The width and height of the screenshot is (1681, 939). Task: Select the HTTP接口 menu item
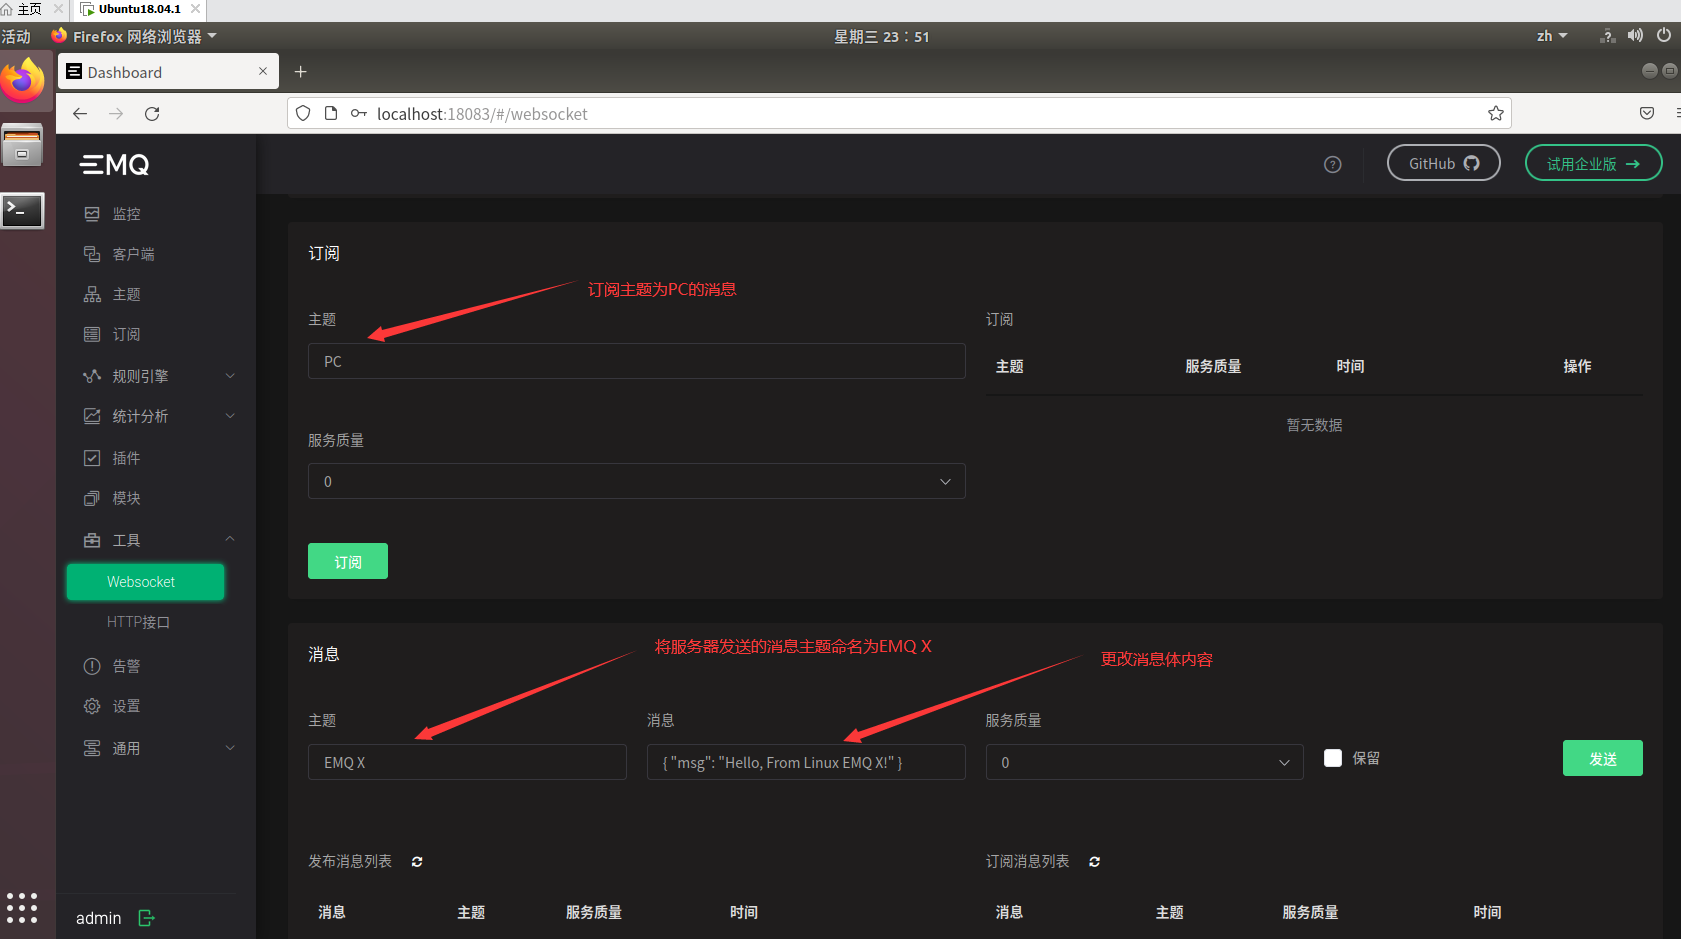(x=138, y=621)
